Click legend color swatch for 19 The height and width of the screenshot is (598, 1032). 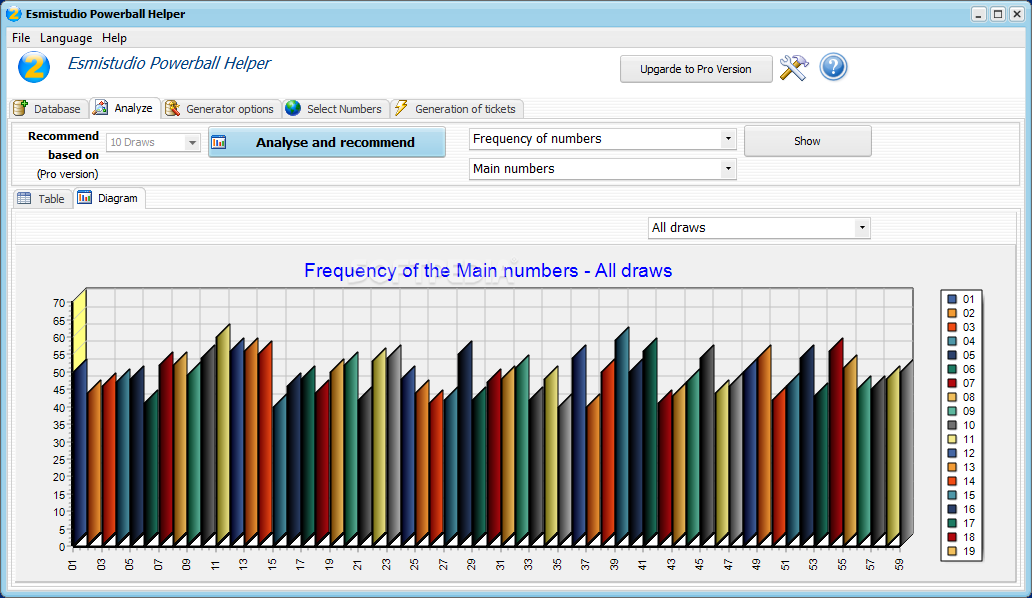pyautogui.click(x=952, y=551)
